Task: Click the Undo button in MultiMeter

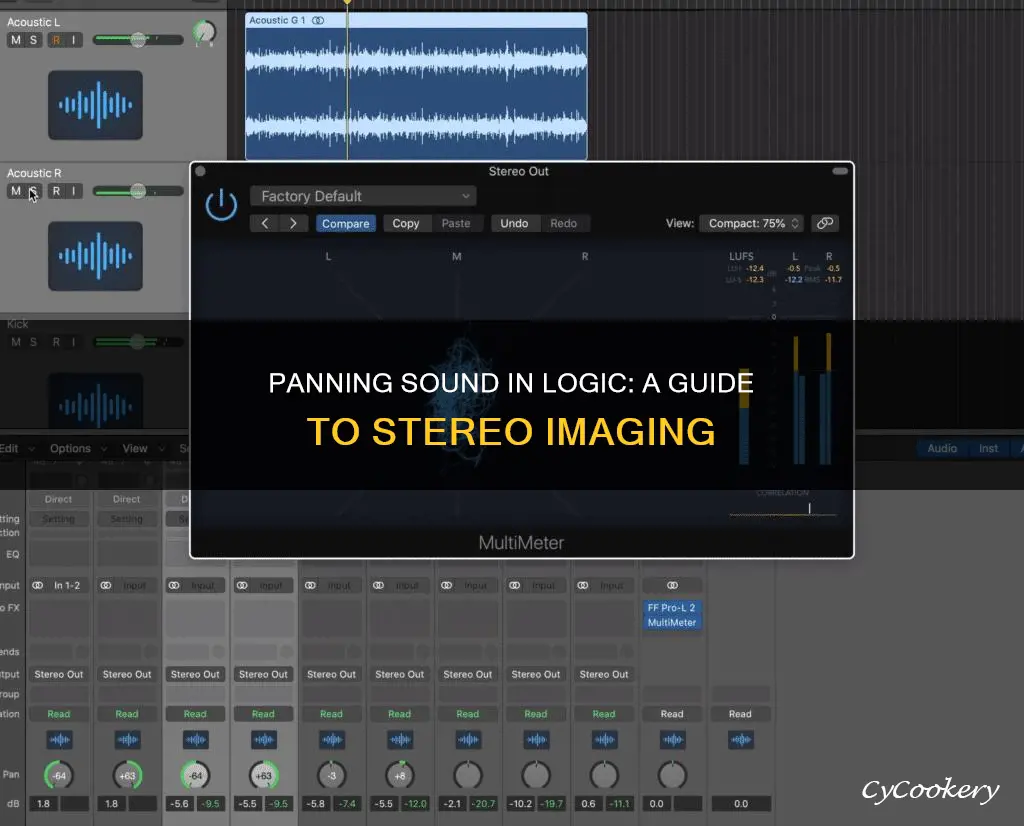Action: [x=514, y=223]
